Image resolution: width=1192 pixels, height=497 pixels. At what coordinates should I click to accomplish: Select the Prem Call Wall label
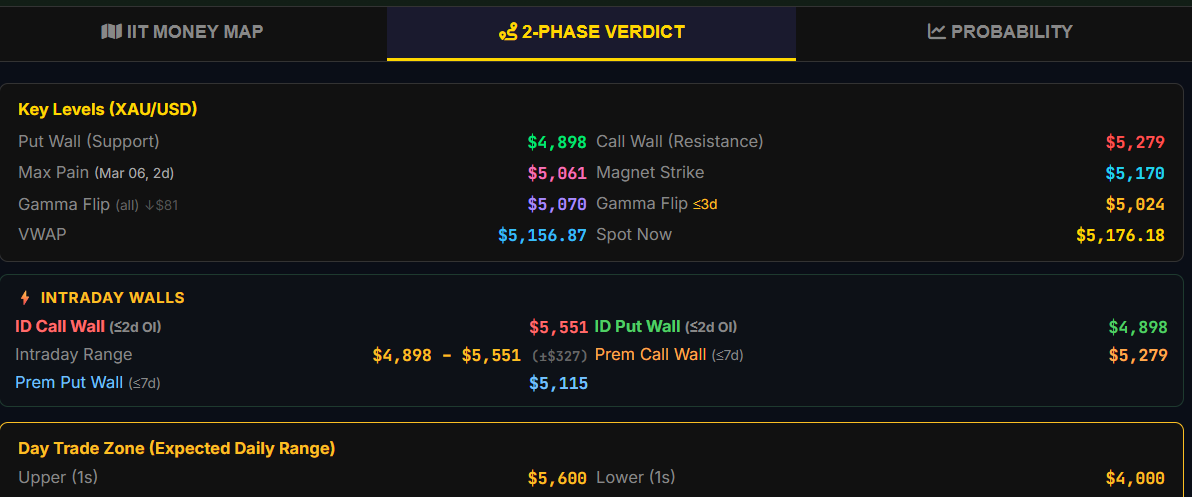650,355
